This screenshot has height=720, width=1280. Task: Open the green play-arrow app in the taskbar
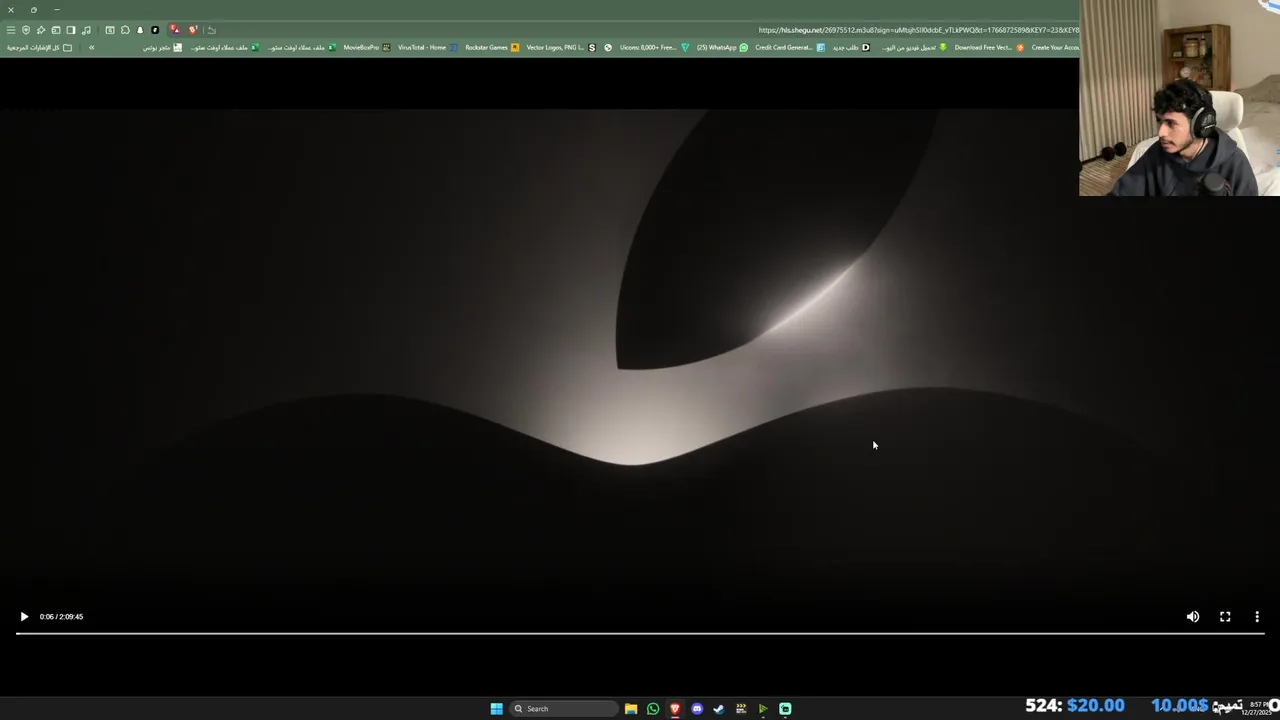[x=763, y=709]
